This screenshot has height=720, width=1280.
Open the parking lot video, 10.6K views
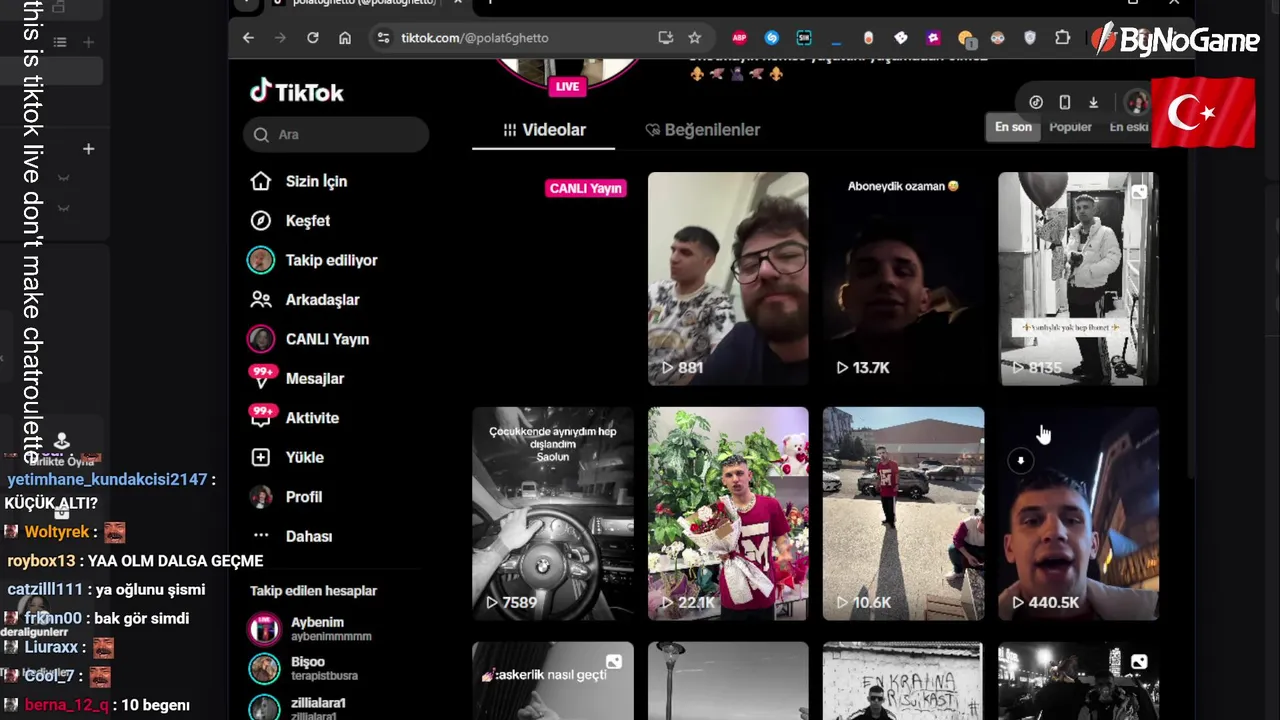903,513
